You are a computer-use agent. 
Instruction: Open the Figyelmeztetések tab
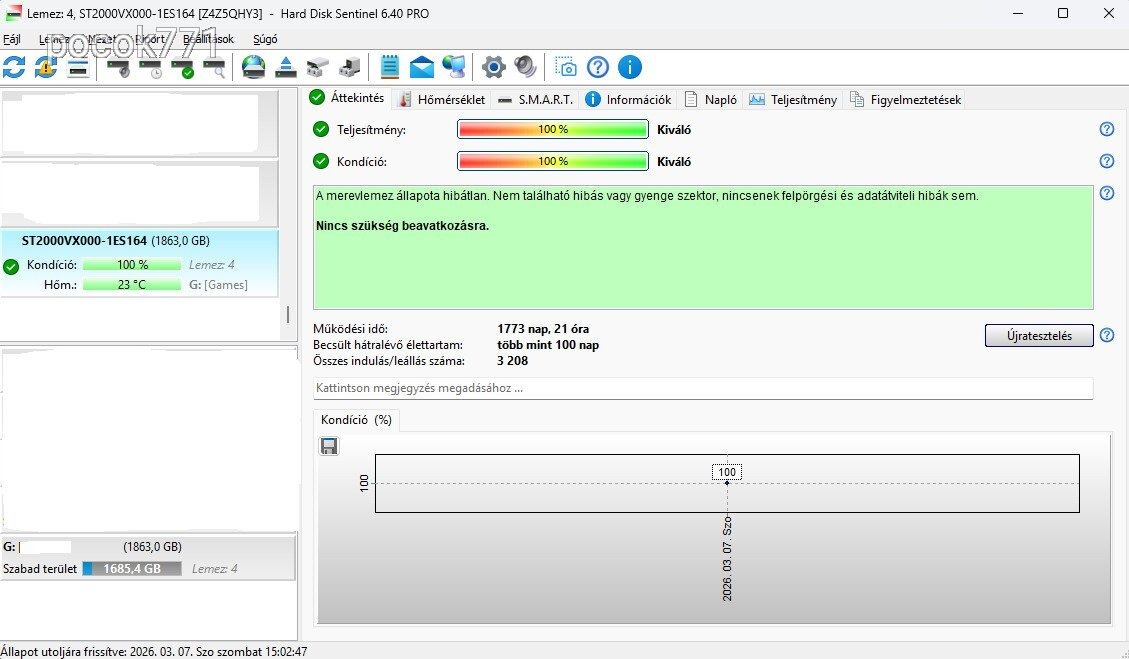tap(906, 100)
